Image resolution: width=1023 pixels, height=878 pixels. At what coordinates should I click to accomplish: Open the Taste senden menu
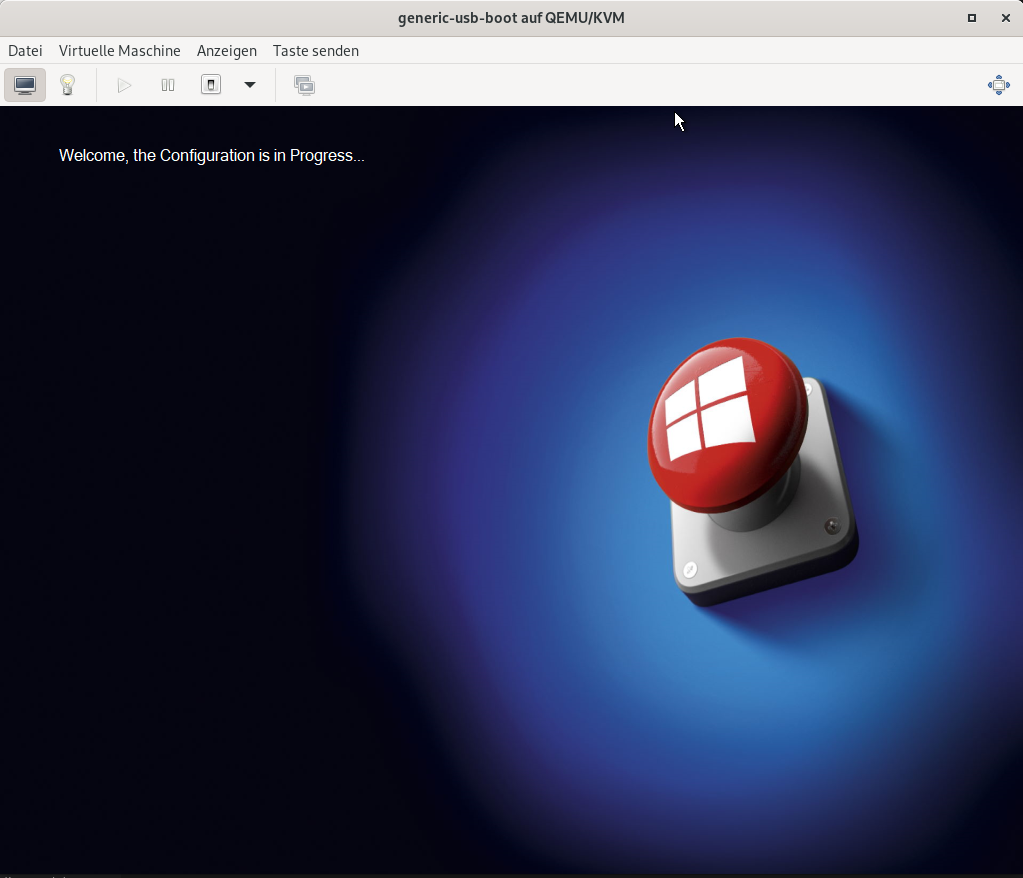(316, 51)
